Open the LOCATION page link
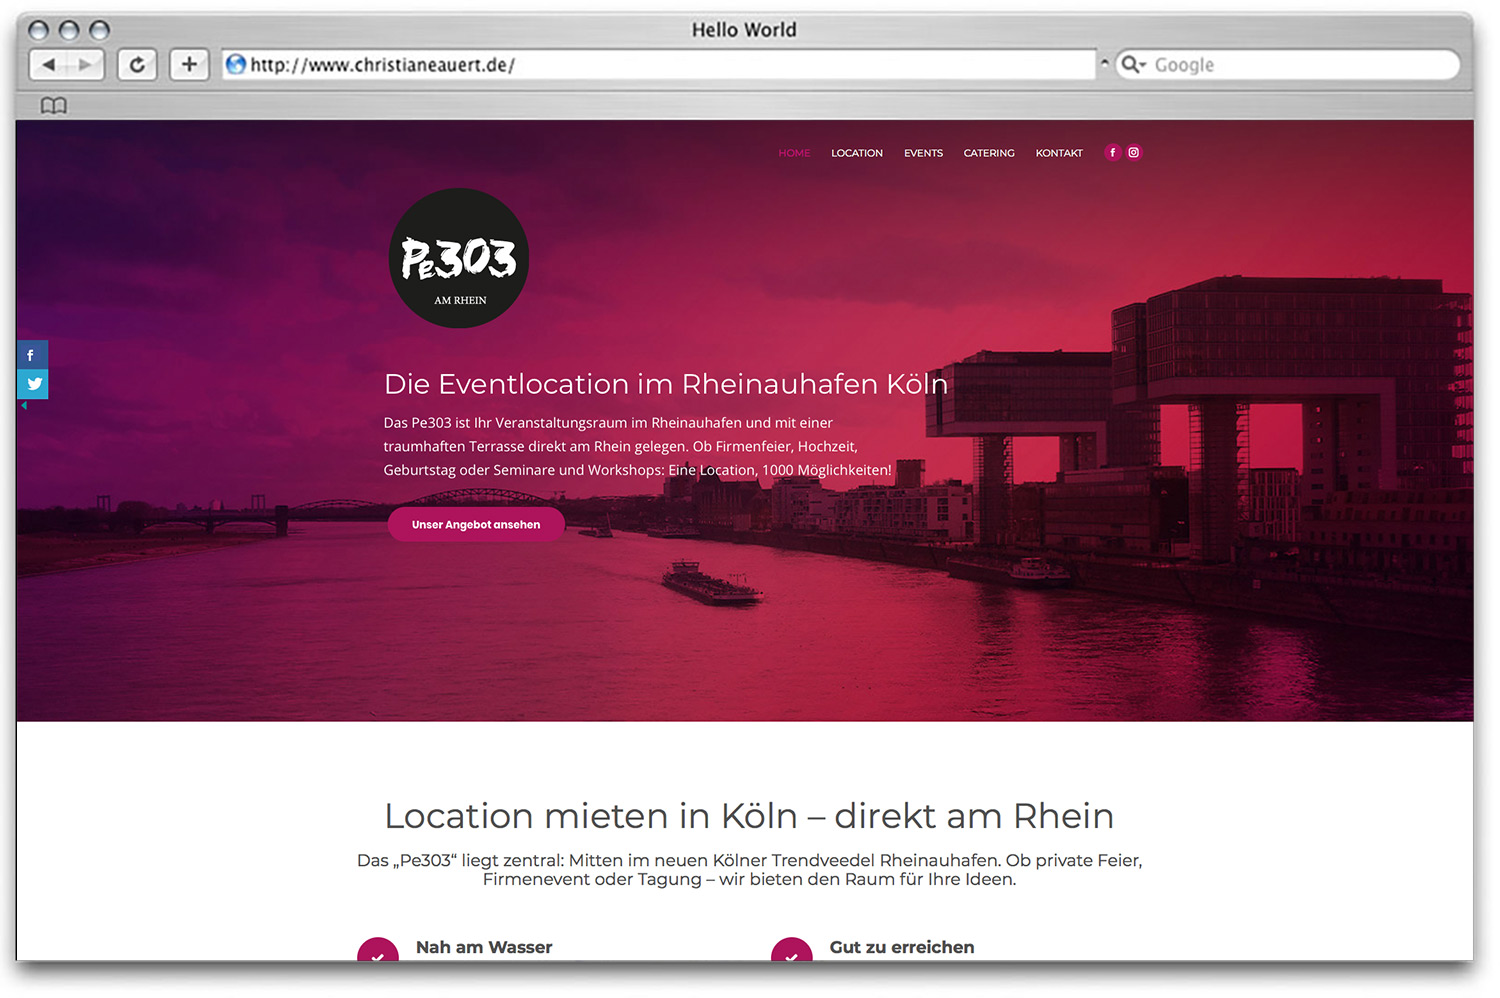1500x998 pixels. pos(856,152)
